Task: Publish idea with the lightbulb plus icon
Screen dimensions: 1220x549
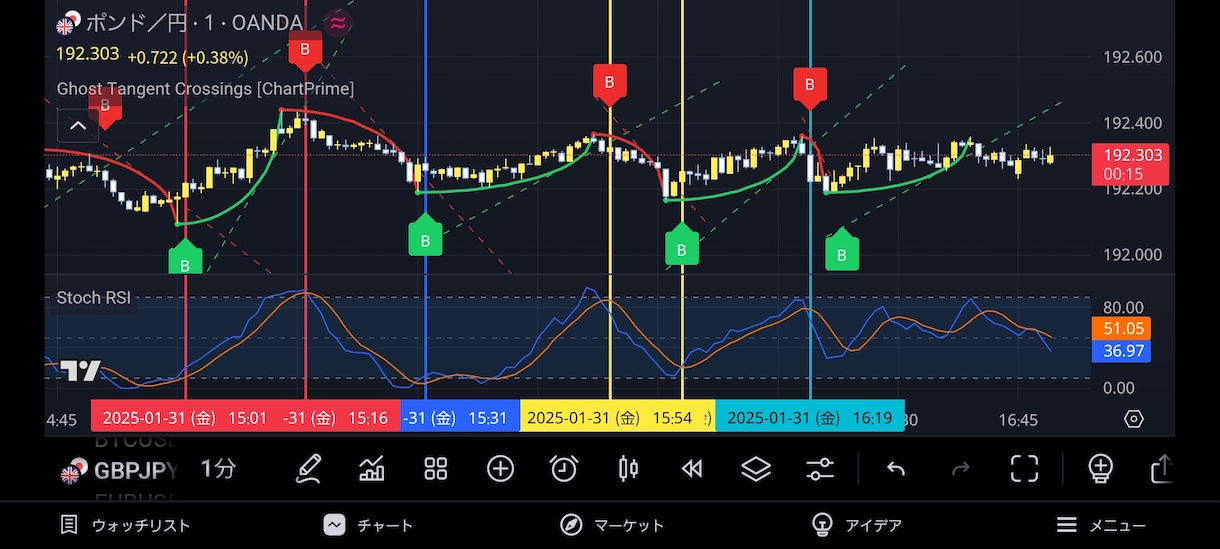Action: pyautogui.click(x=1100, y=468)
